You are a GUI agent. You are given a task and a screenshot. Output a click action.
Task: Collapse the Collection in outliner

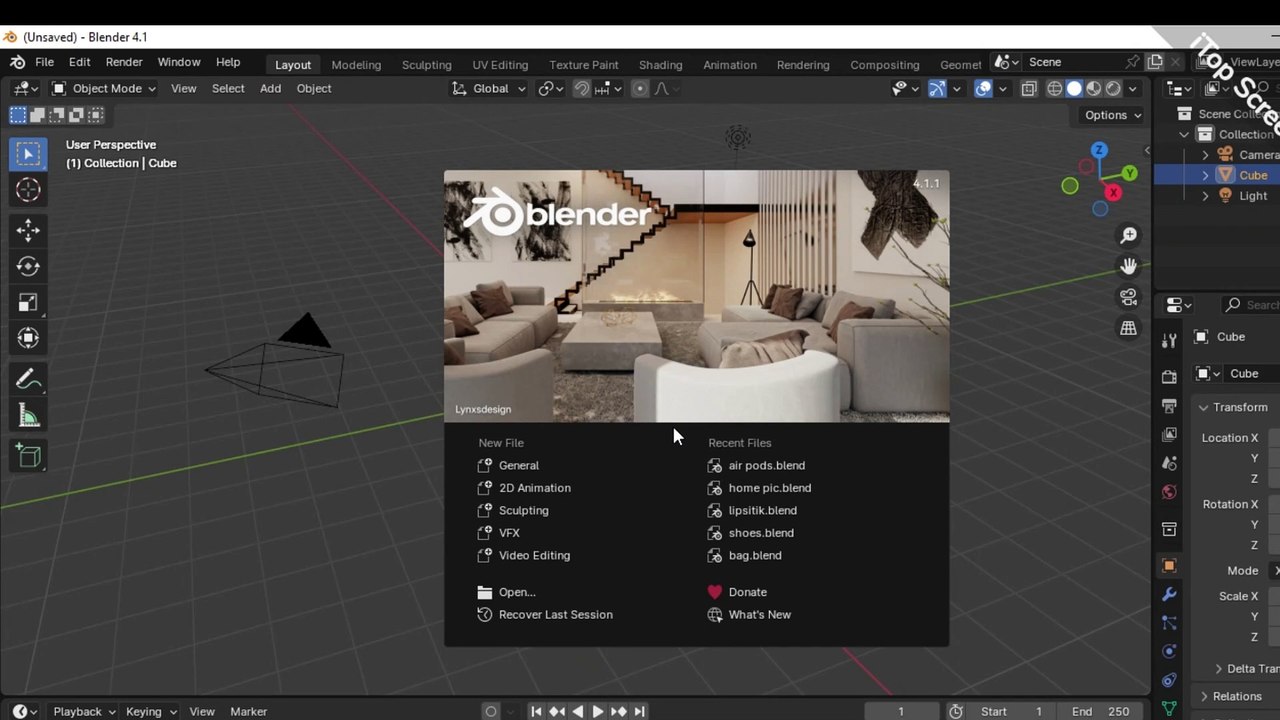click(x=1185, y=134)
